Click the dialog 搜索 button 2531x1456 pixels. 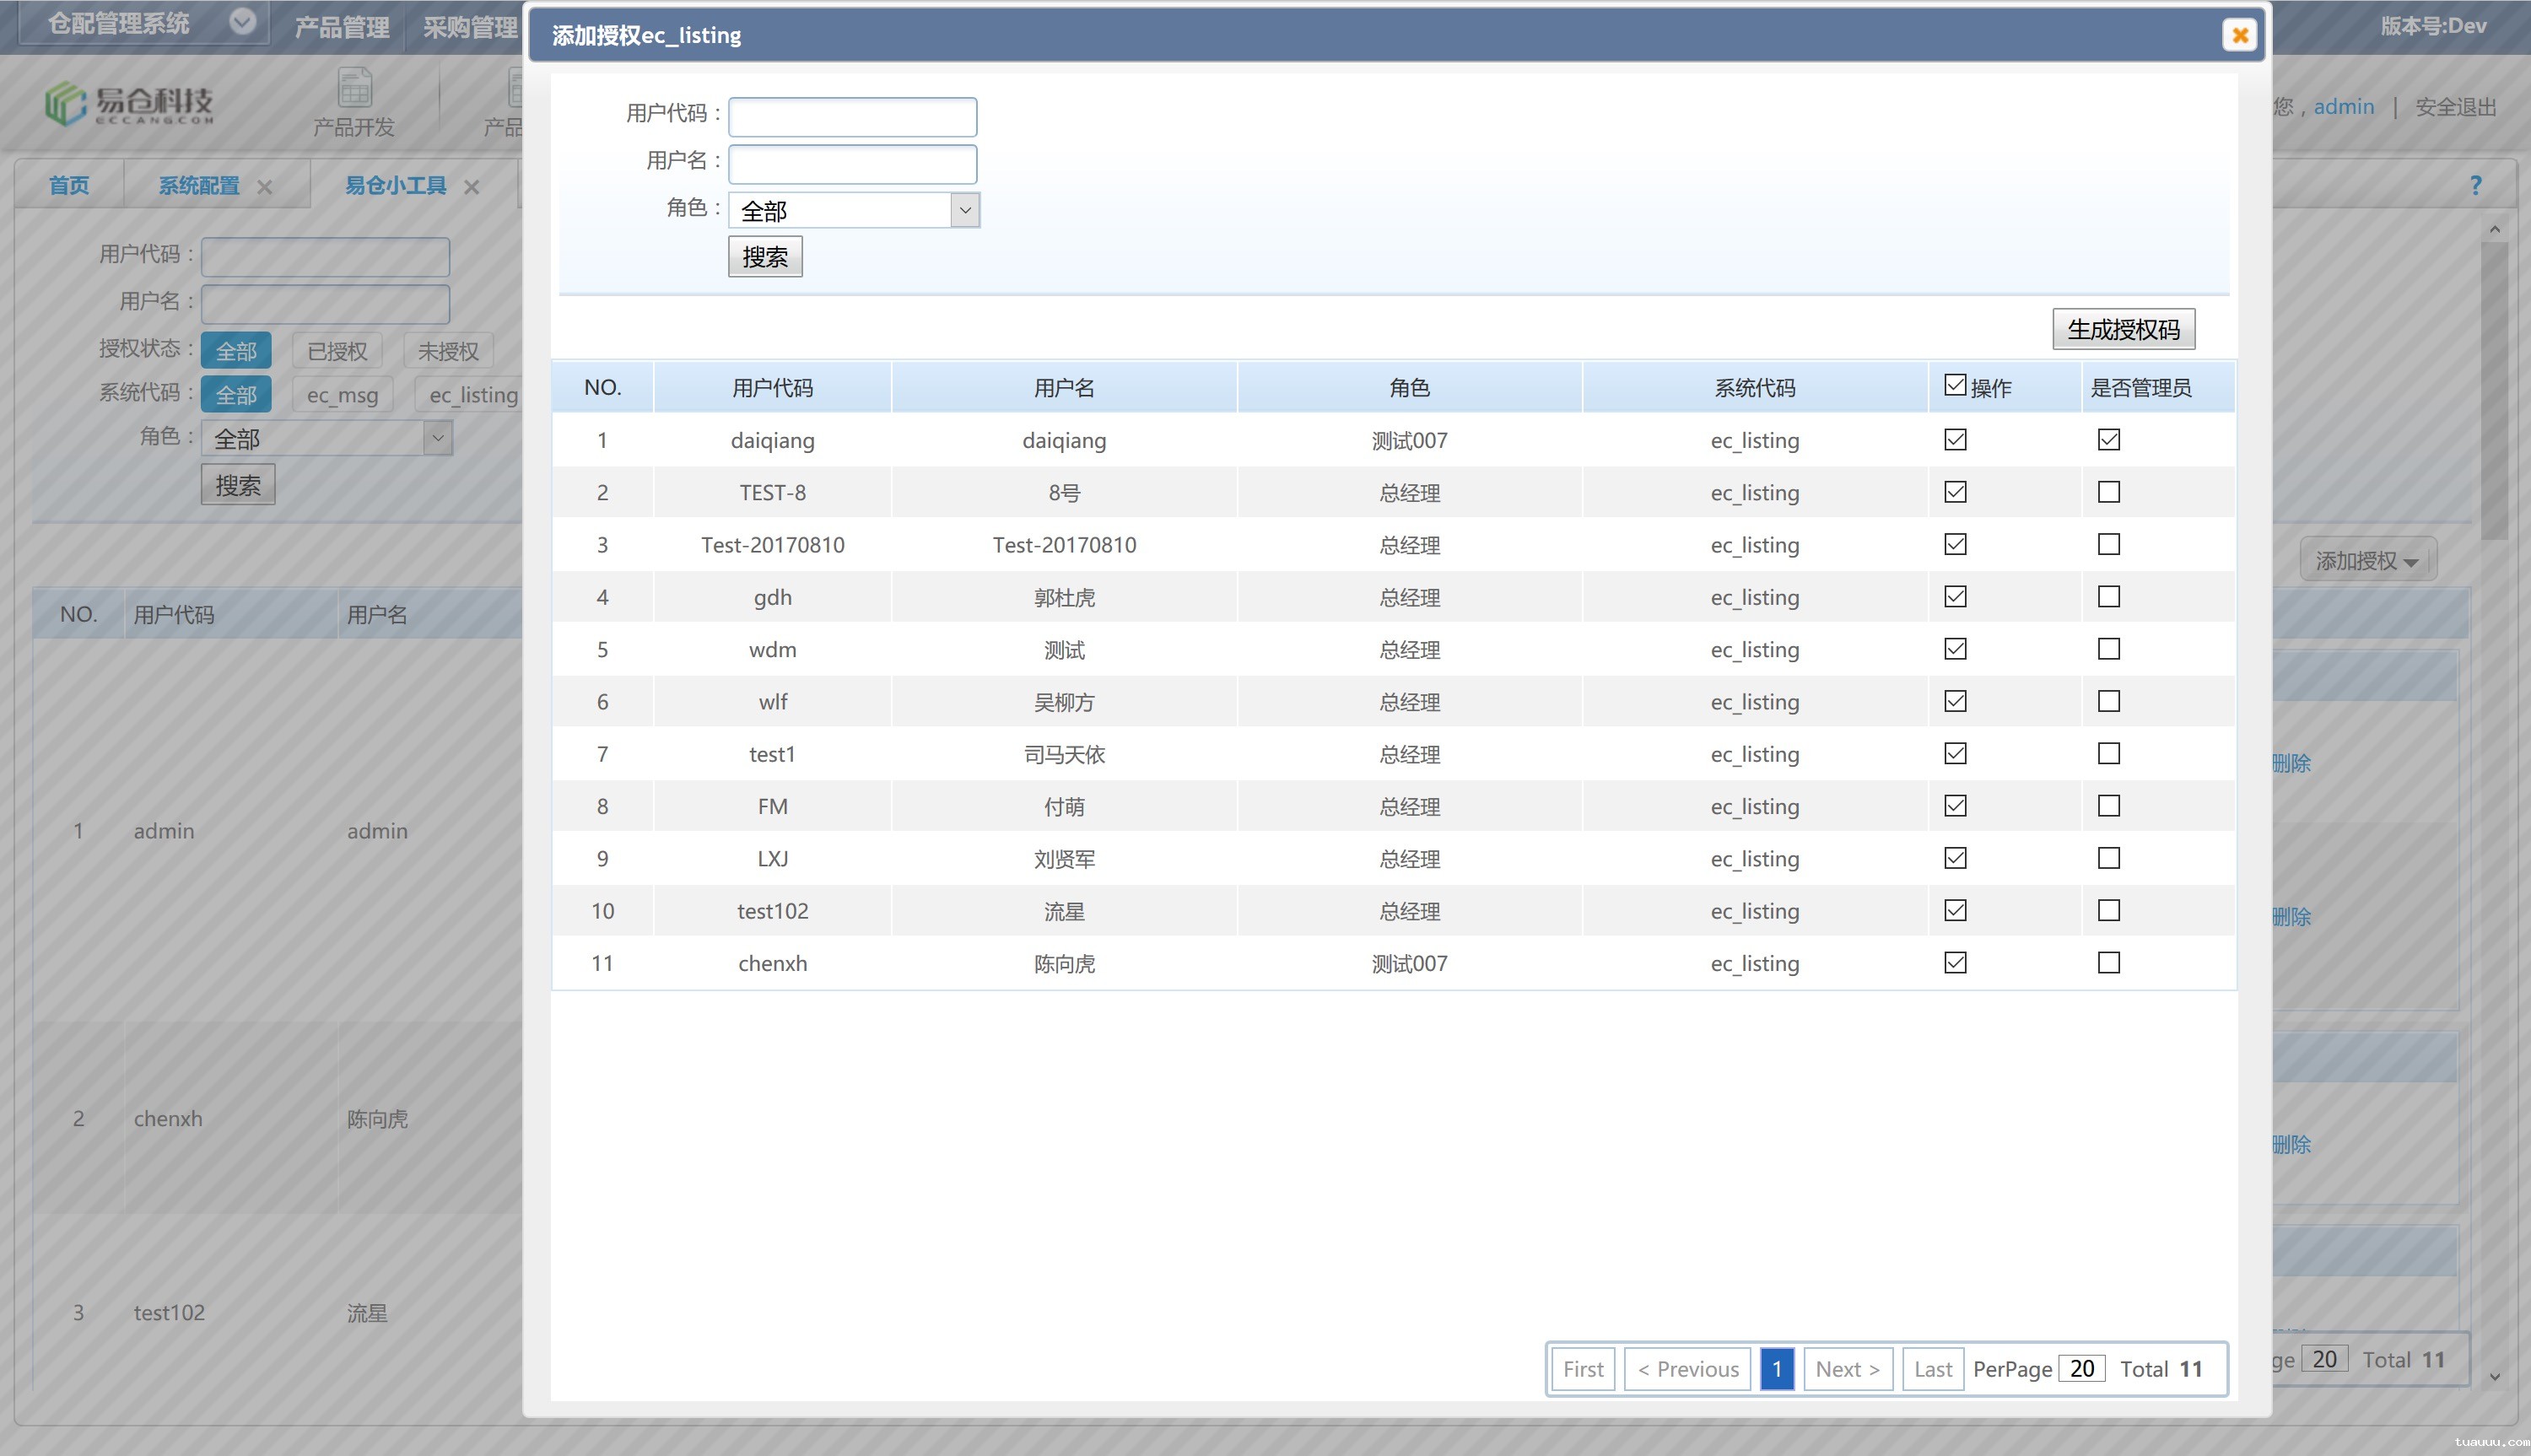click(765, 257)
